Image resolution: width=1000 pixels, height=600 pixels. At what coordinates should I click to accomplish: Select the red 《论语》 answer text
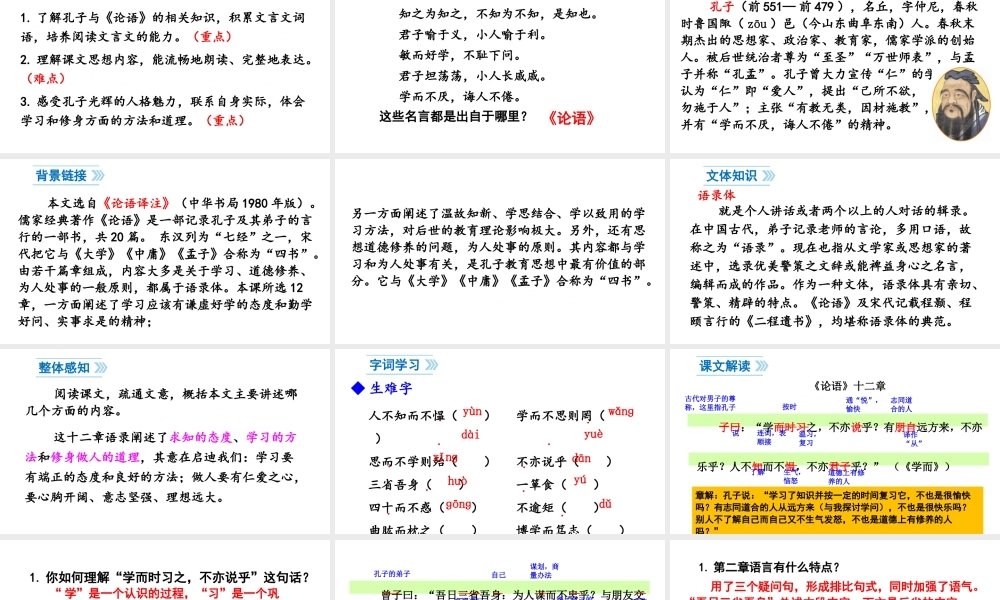tap(571, 118)
